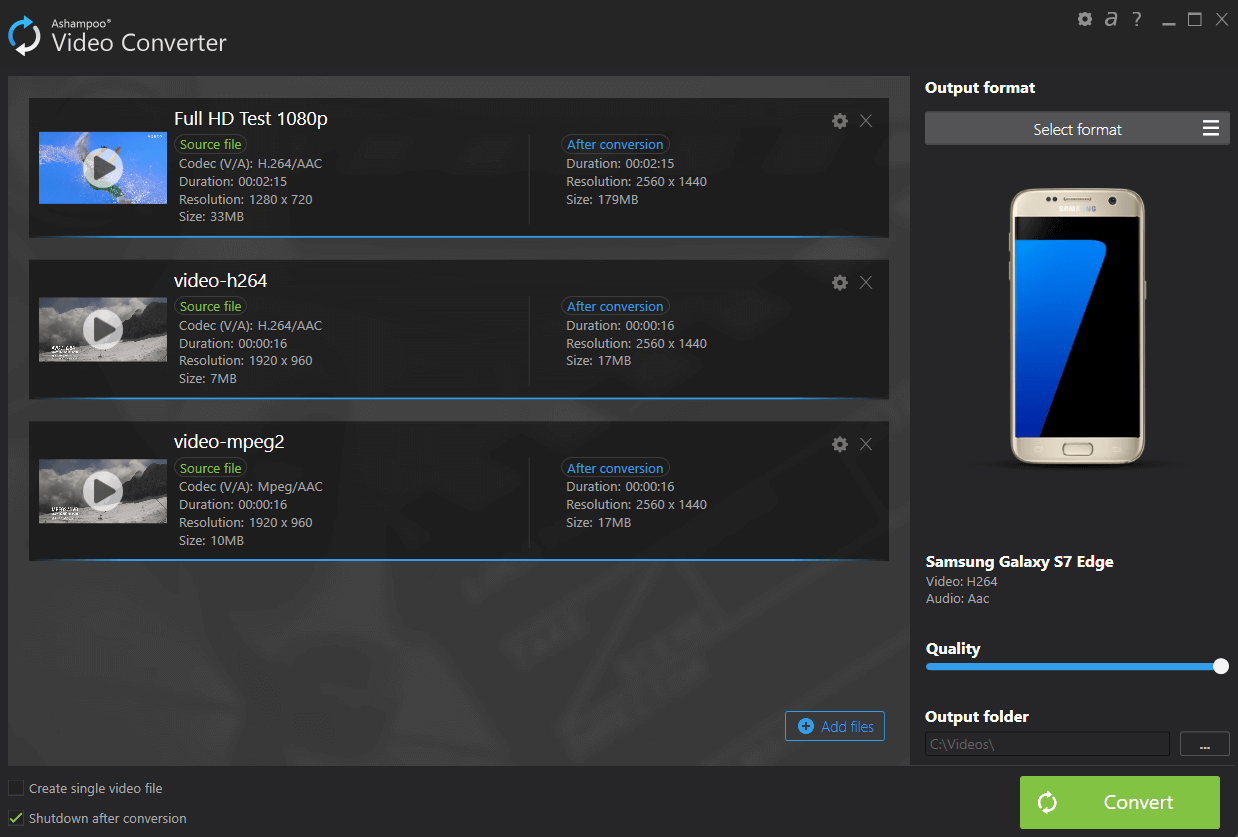
Task: Select the Source file tag on video-h264
Action: 210,306
